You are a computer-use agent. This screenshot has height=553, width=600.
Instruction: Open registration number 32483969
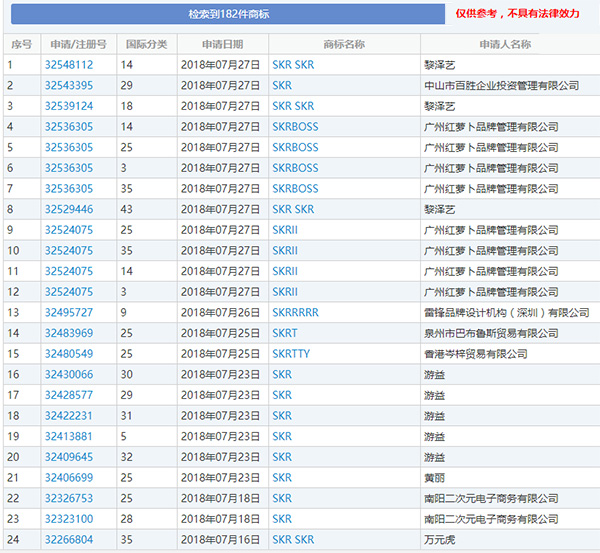[x=69, y=333]
